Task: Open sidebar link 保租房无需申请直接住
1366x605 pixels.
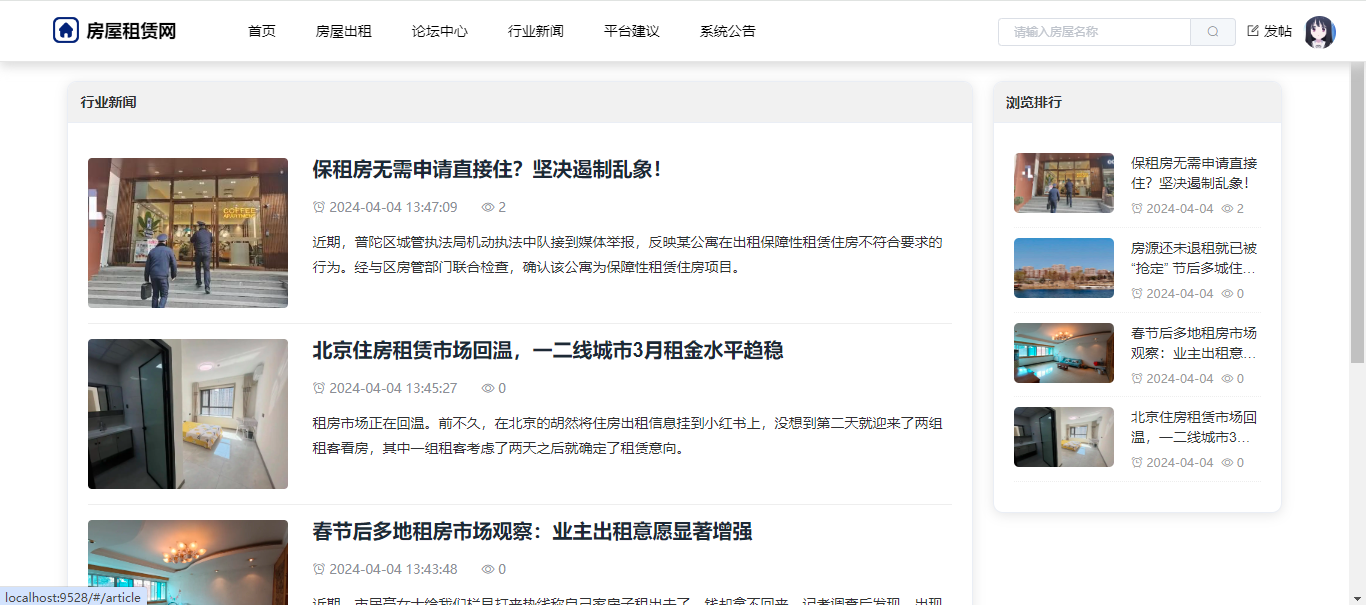Action: [x=1194, y=173]
